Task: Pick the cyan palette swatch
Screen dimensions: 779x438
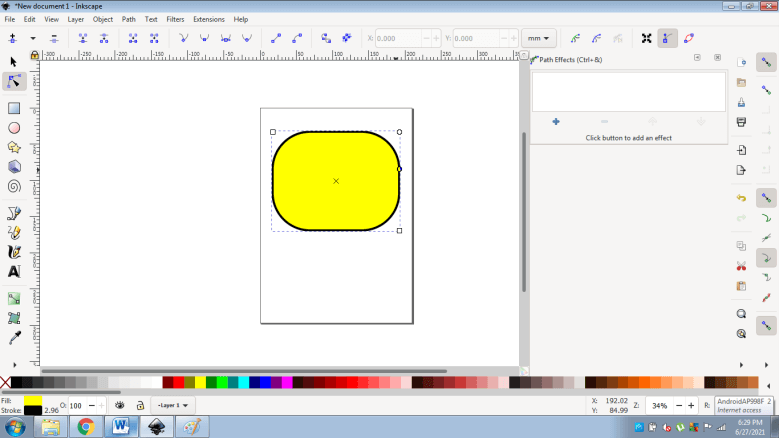Action: (x=243, y=382)
